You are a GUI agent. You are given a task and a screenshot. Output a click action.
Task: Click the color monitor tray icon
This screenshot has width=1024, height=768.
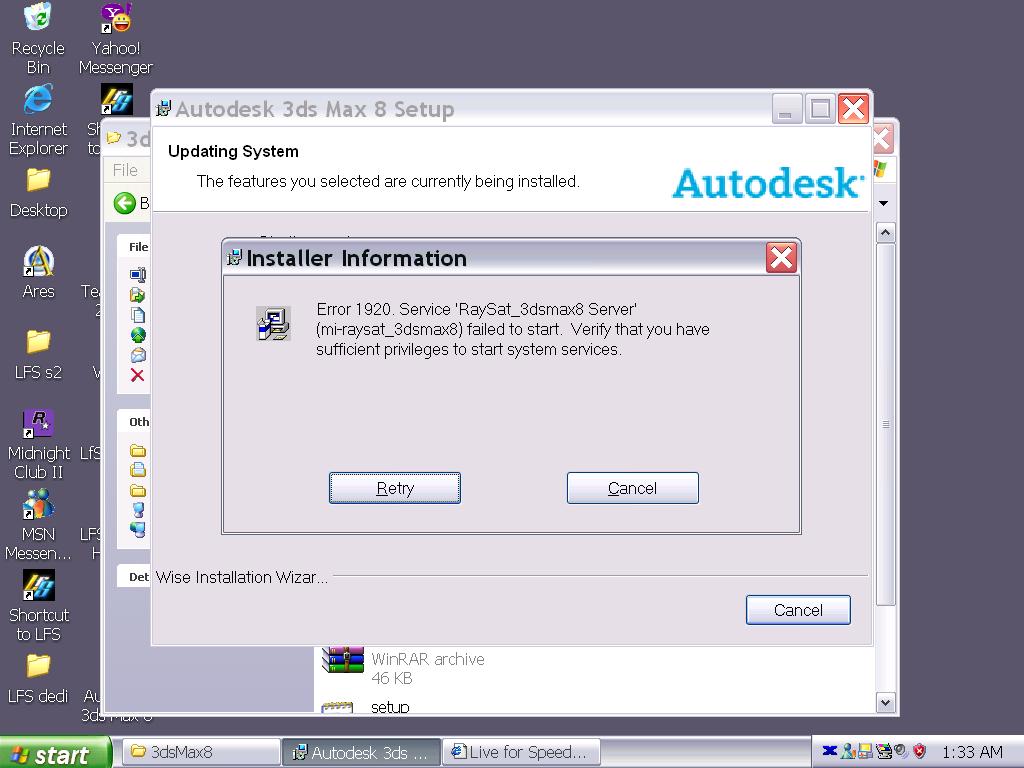884,751
